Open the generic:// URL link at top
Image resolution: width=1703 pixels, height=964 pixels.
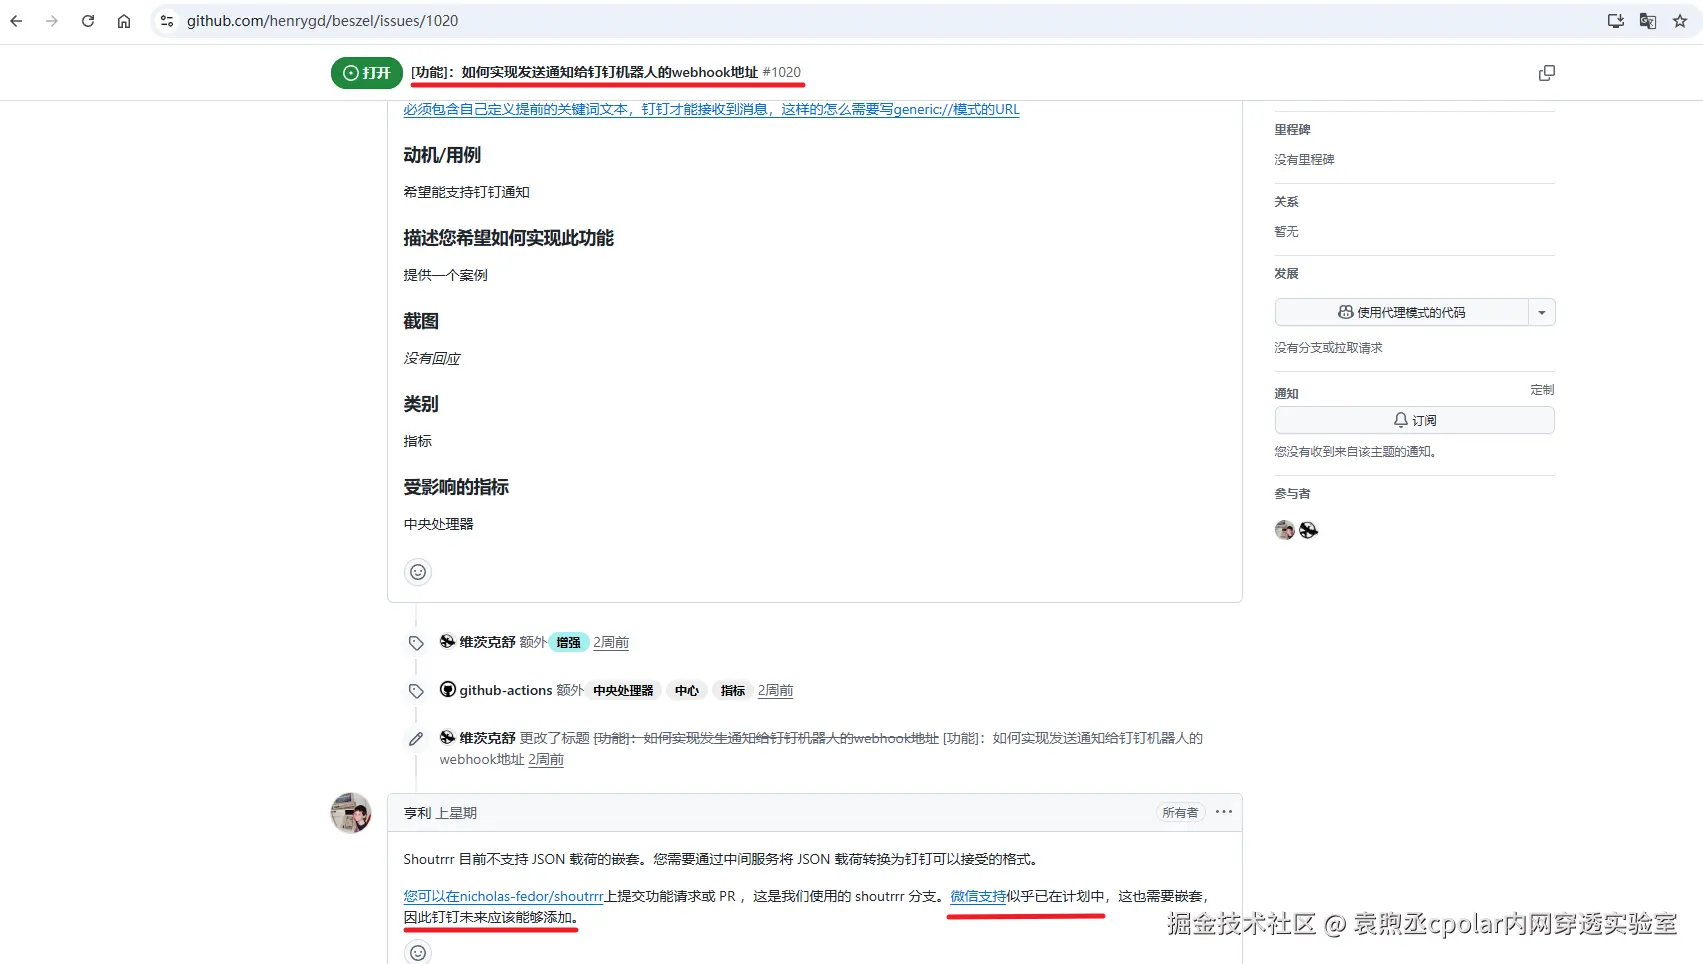click(x=711, y=109)
